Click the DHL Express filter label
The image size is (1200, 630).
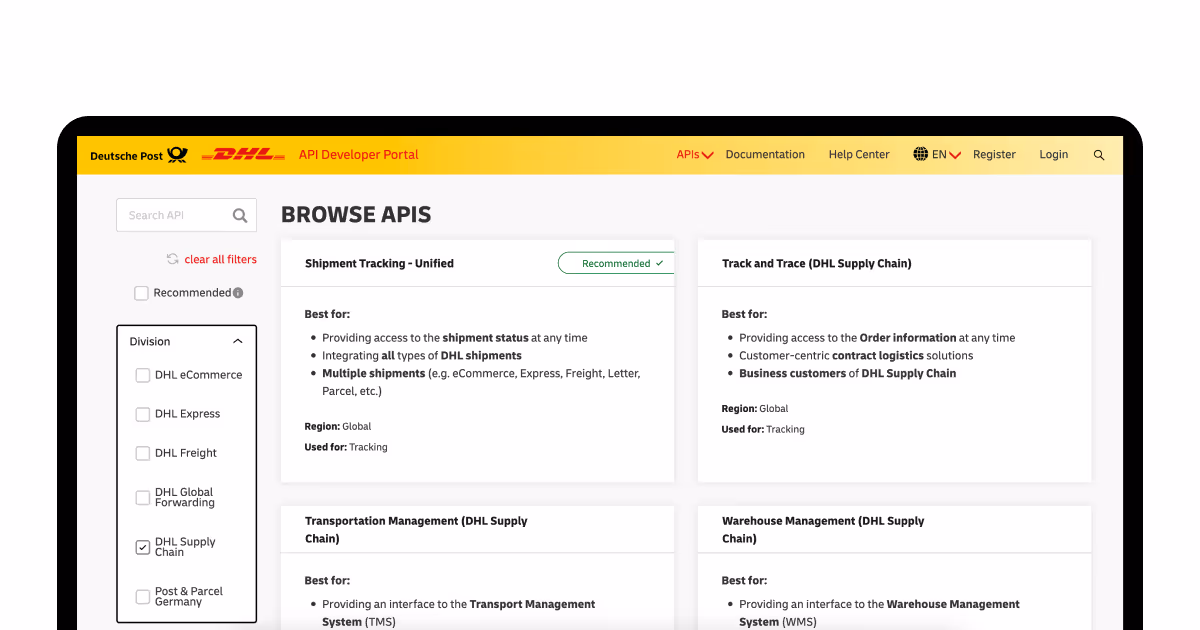coord(187,414)
